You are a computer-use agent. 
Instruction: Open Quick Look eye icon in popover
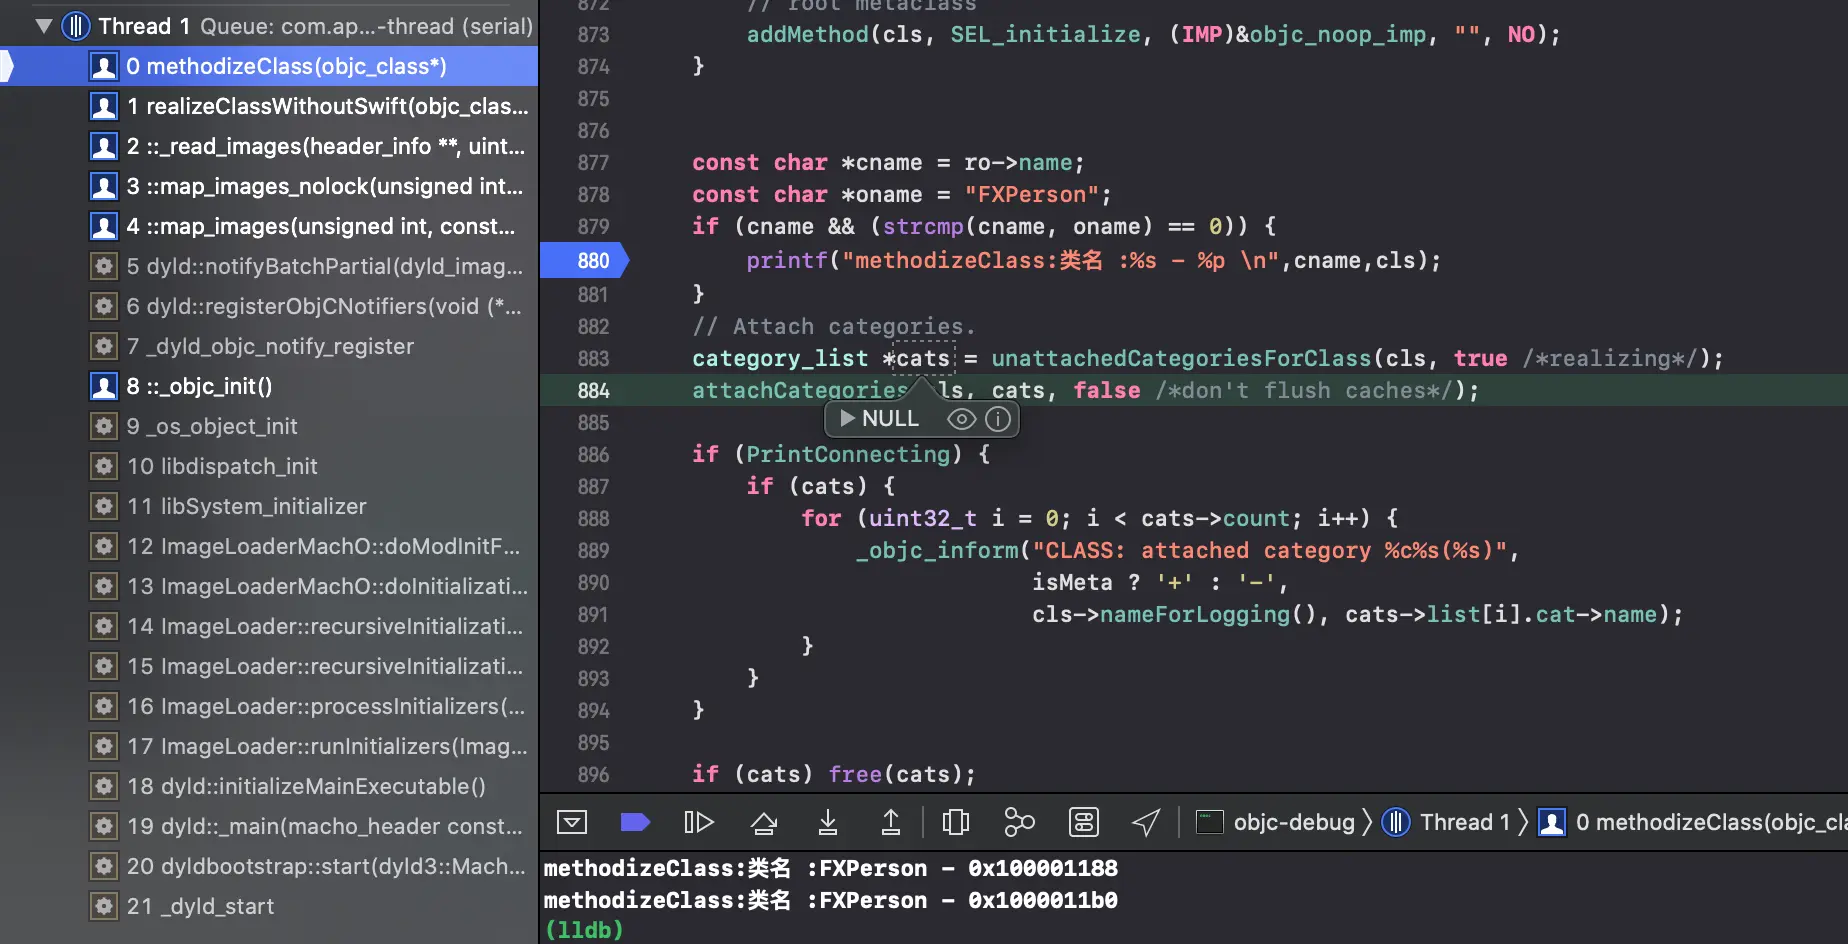(961, 419)
